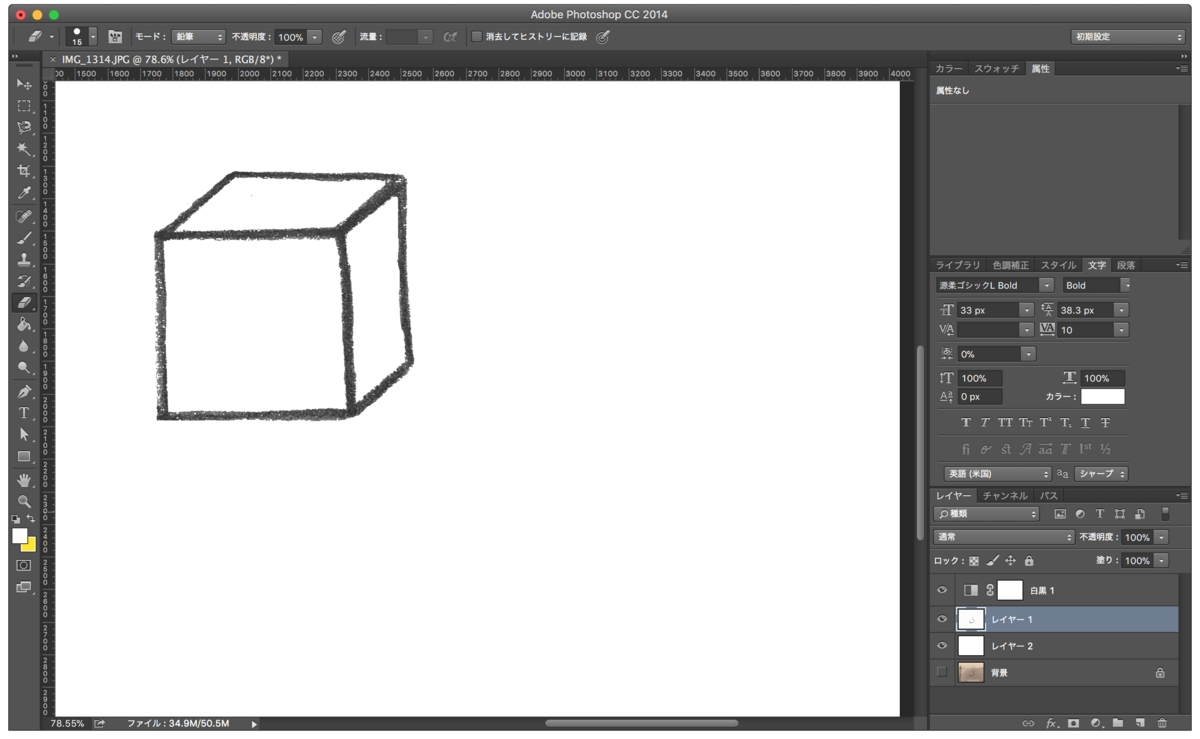This screenshot has width=1200, height=739.
Task: Select the Type tool
Action: (x=24, y=413)
